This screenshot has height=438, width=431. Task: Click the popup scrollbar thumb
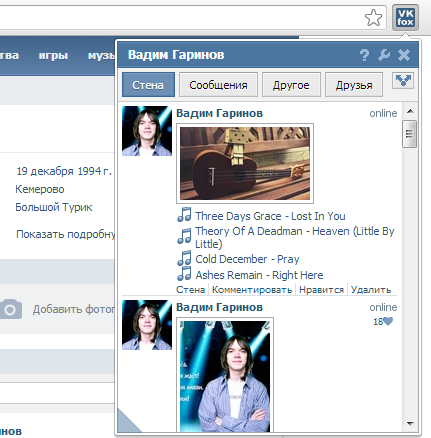point(410,134)
